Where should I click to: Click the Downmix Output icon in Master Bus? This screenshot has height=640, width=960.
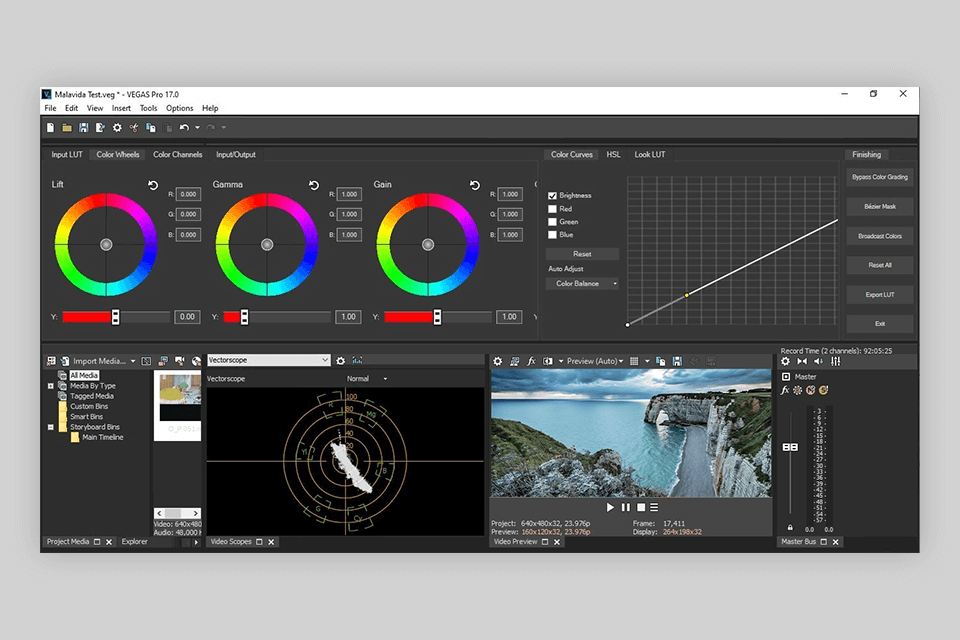point(802,361)
